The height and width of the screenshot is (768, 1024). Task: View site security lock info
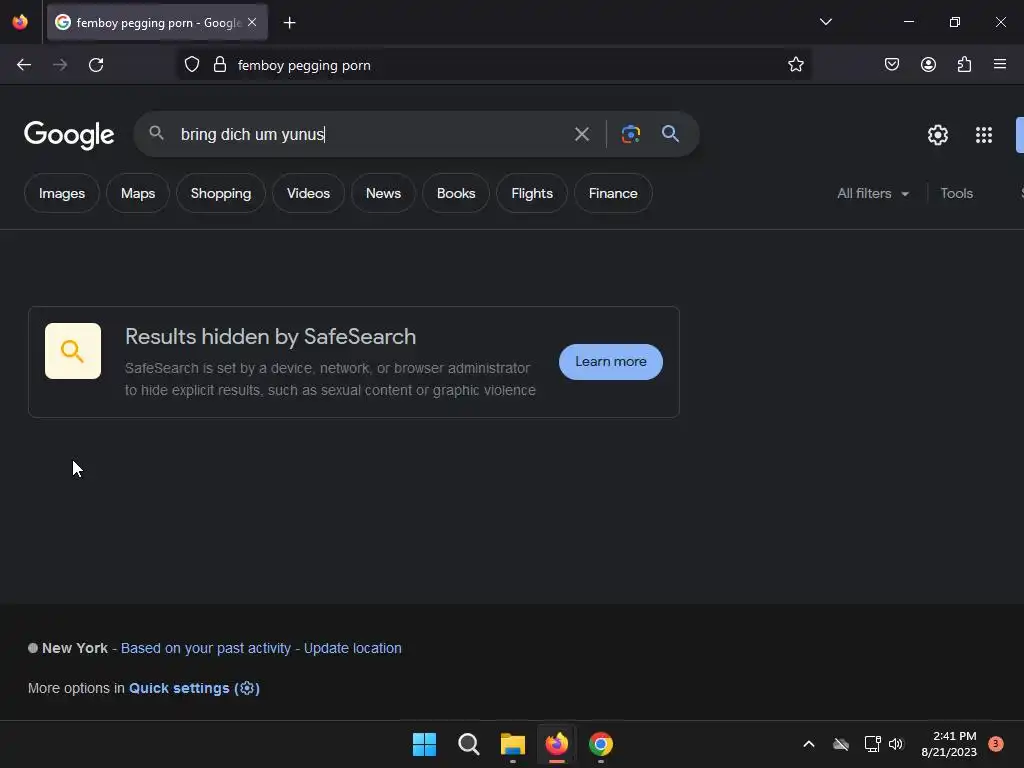[220, 65]
